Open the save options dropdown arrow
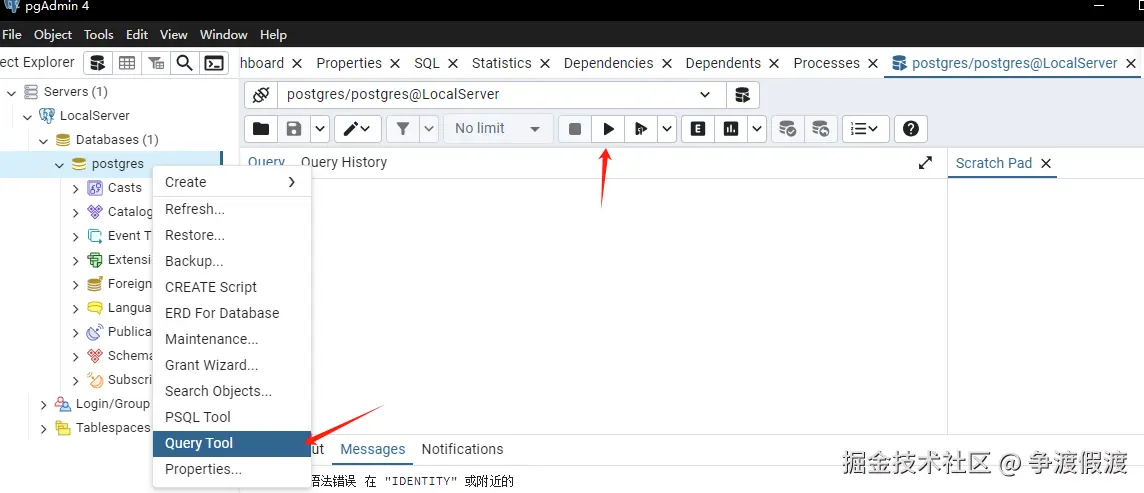The width and height of the screenshot is (1144, 493). 320,129
